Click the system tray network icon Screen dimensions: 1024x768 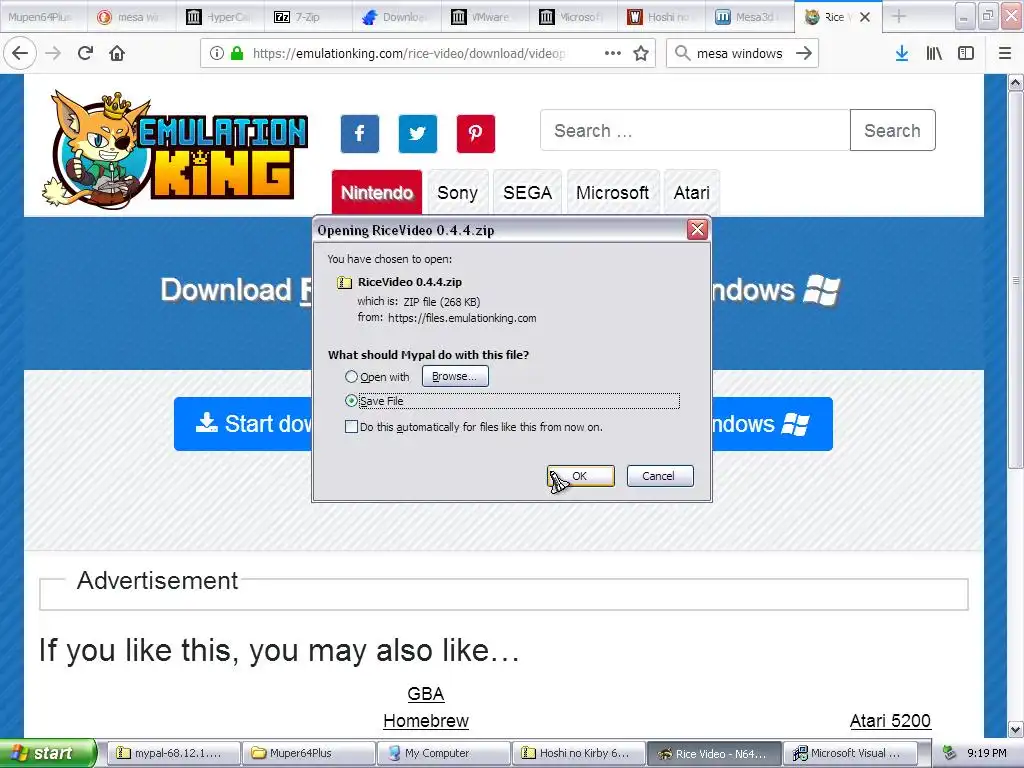point(950,753)
